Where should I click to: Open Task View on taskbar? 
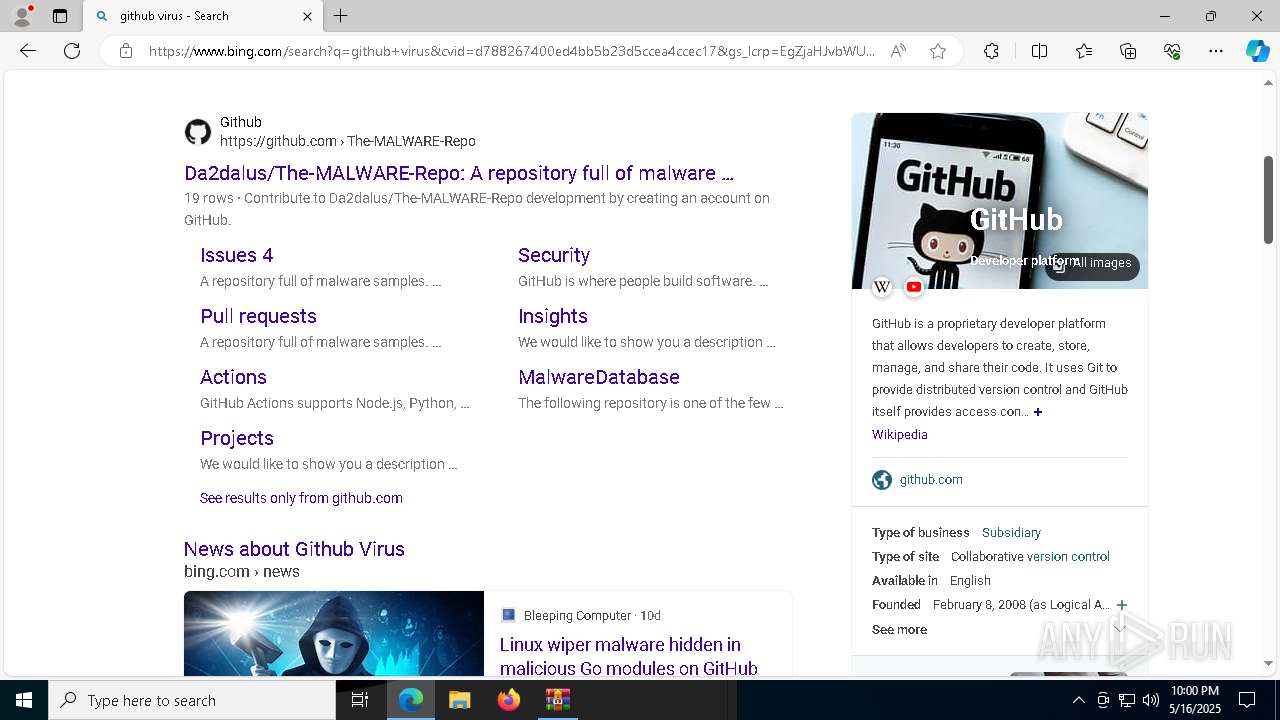tap(360, 700)
